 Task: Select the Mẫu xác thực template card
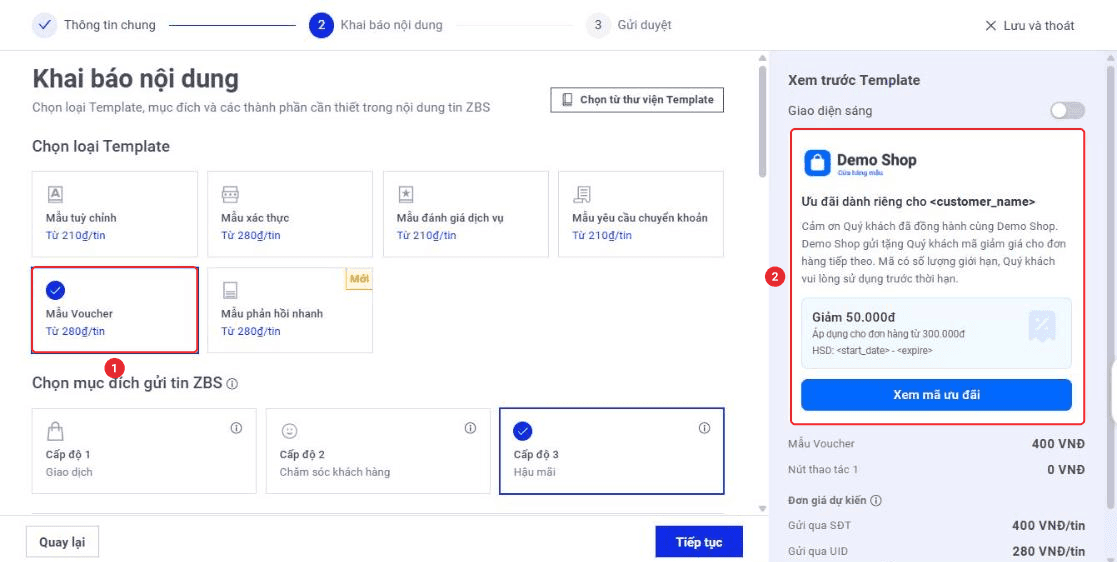click(x=290, y=214)
